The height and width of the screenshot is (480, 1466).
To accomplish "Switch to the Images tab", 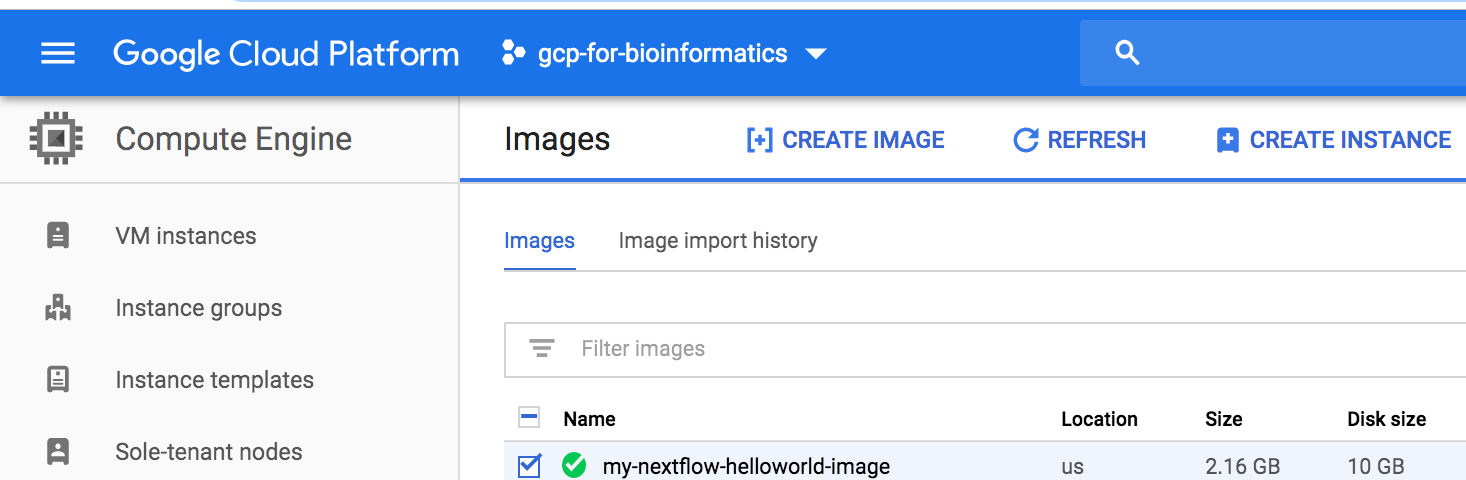I will (540, 241).
